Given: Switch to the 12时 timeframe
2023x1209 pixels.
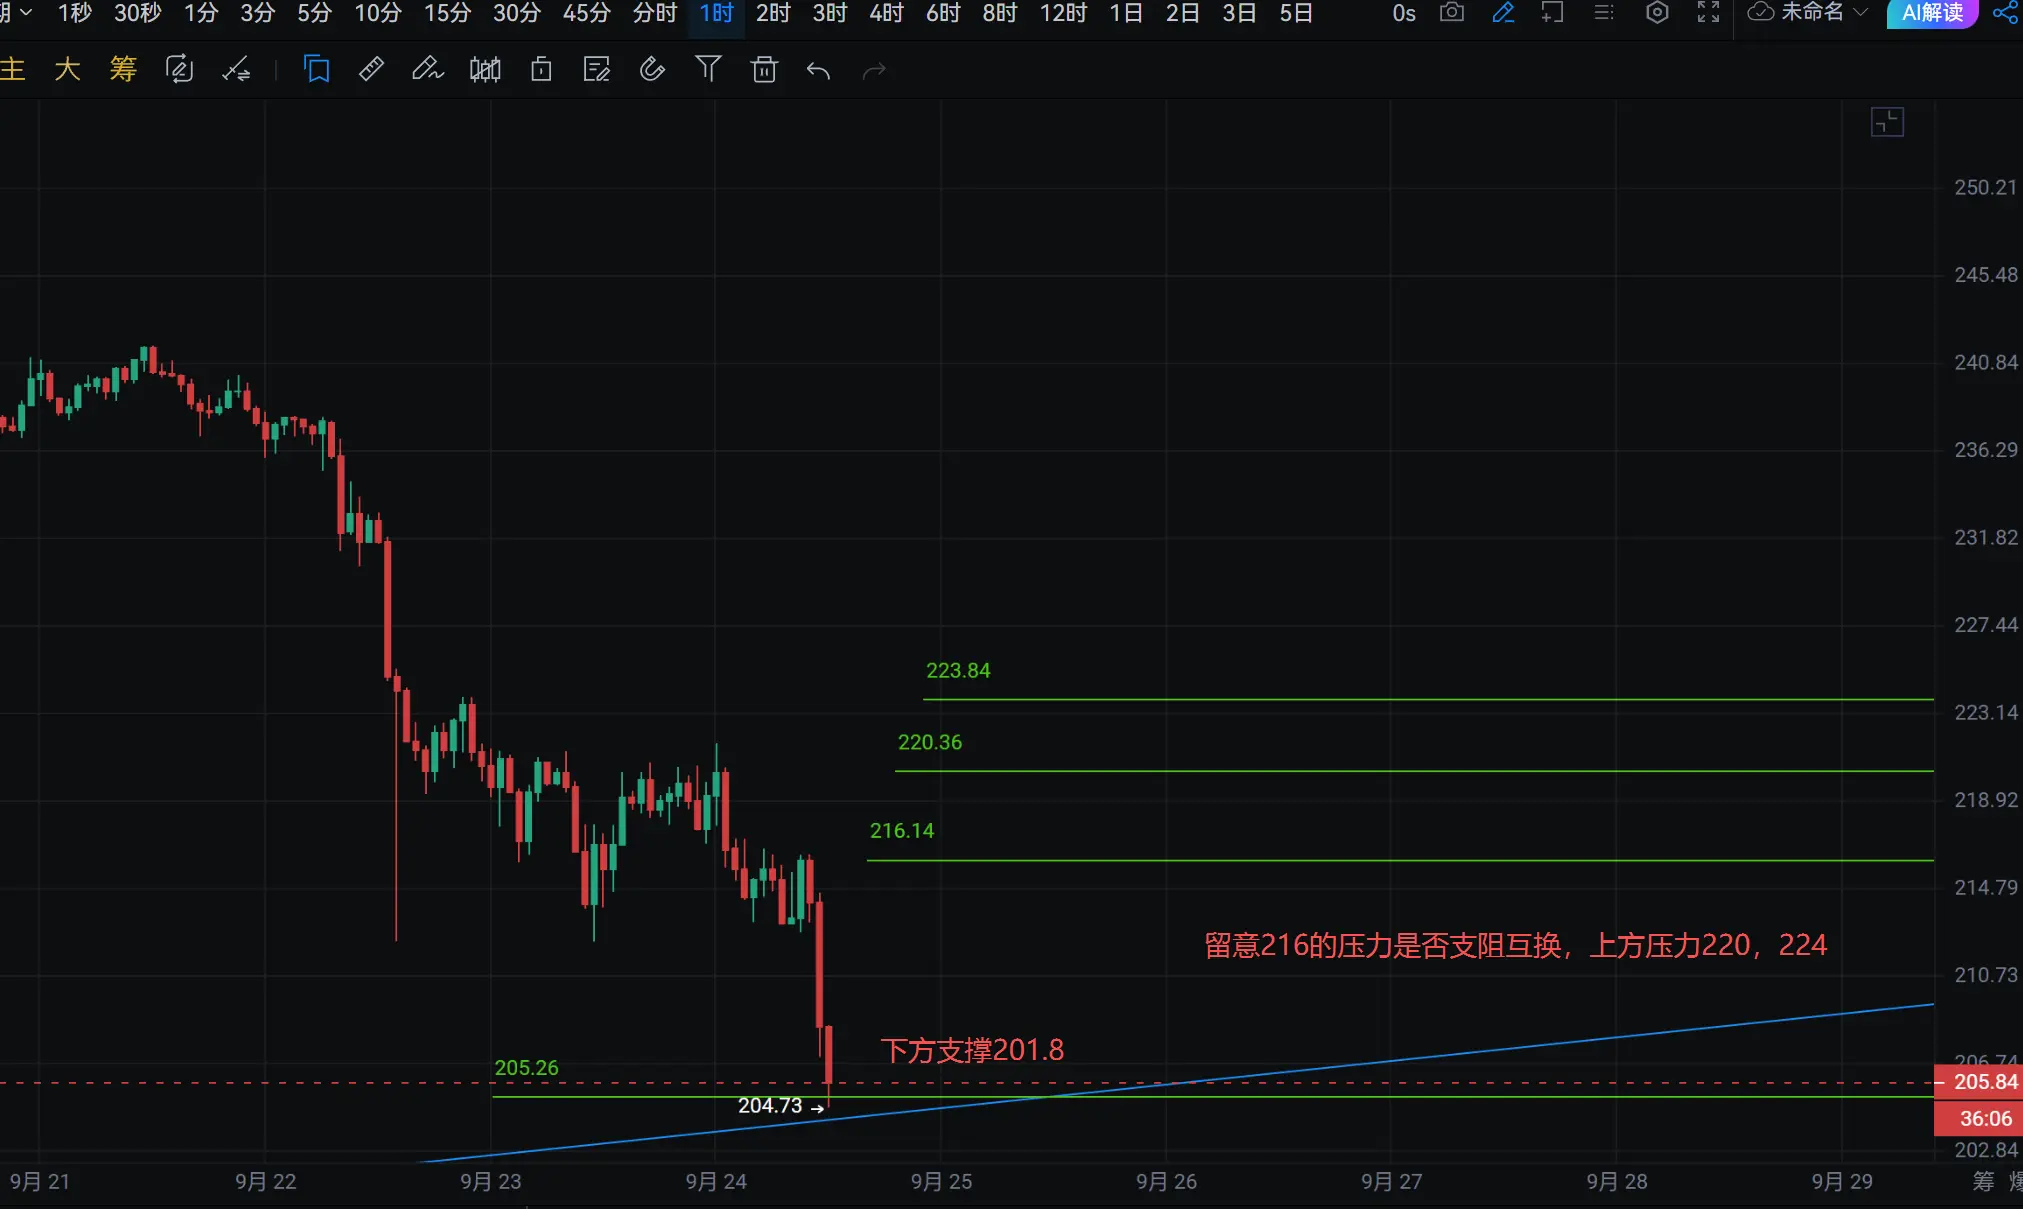Looking at the screenshot, I should pyautogui.click(x=1063, y=13).
